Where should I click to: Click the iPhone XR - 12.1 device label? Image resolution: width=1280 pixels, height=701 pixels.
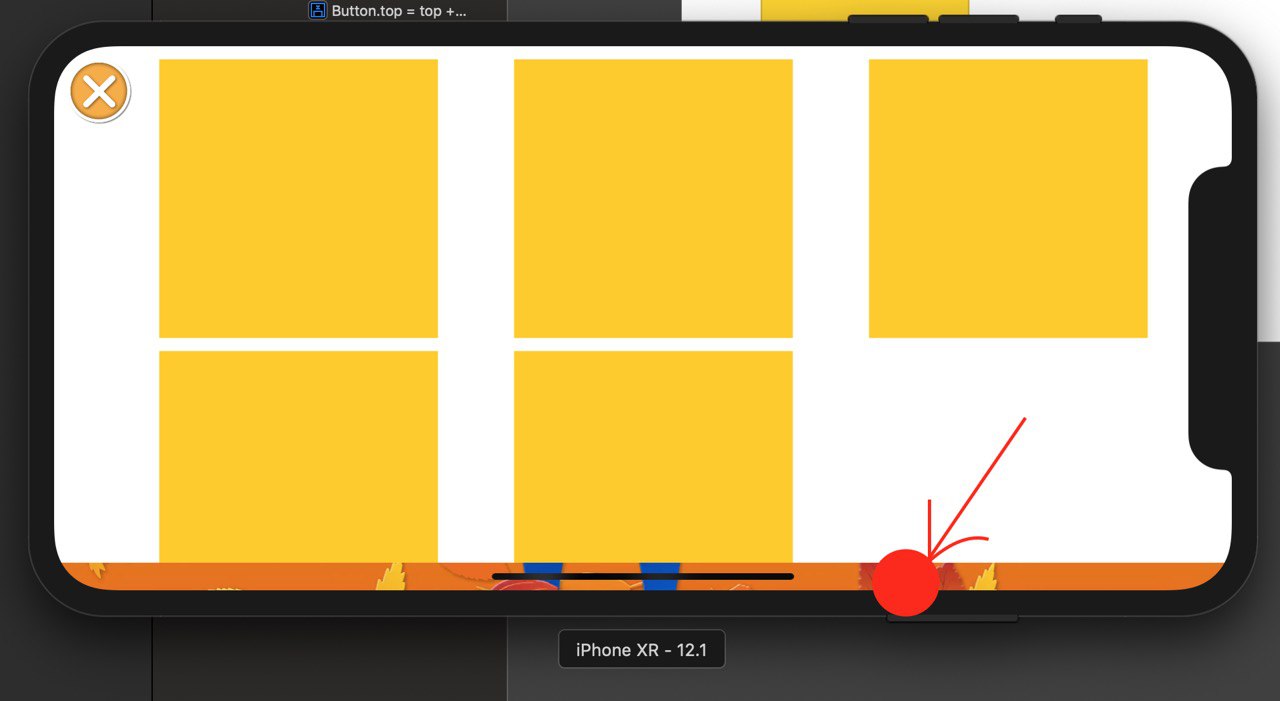pyautogui.click(x=641, y=650)
